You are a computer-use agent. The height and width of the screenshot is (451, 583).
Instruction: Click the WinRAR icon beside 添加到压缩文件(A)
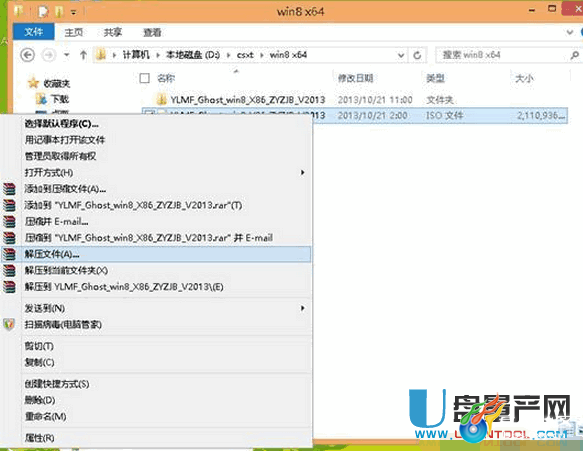9,189
